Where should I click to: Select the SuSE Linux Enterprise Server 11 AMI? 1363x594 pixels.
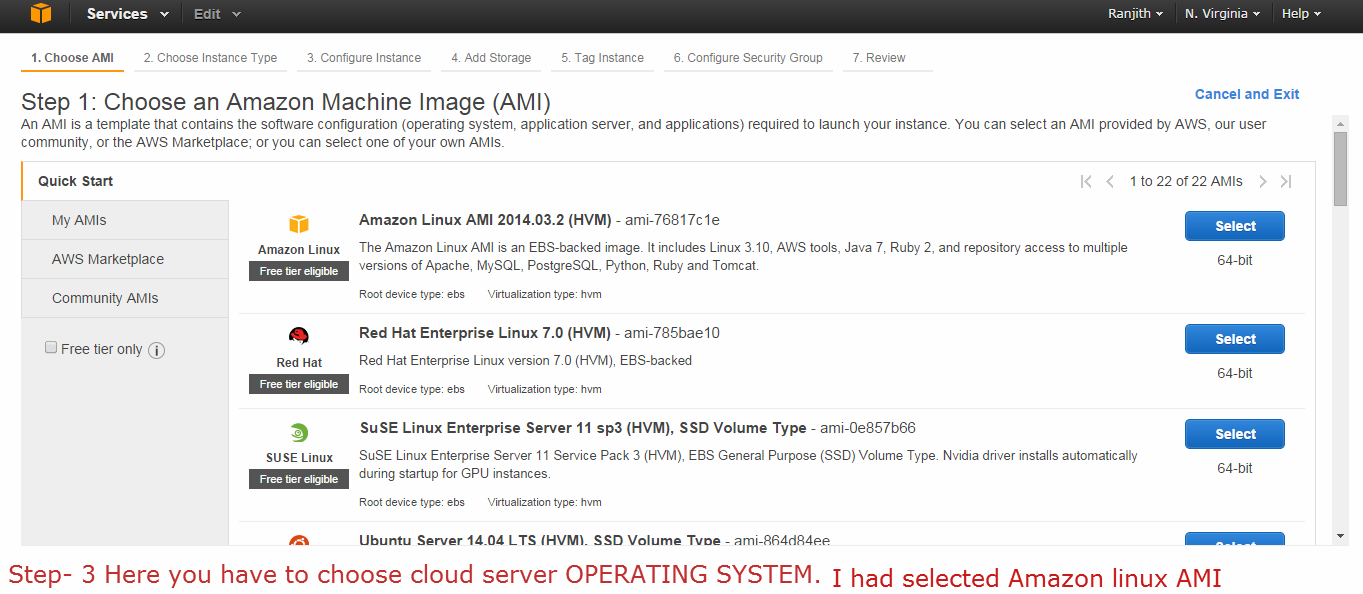tap(1235, 434)
